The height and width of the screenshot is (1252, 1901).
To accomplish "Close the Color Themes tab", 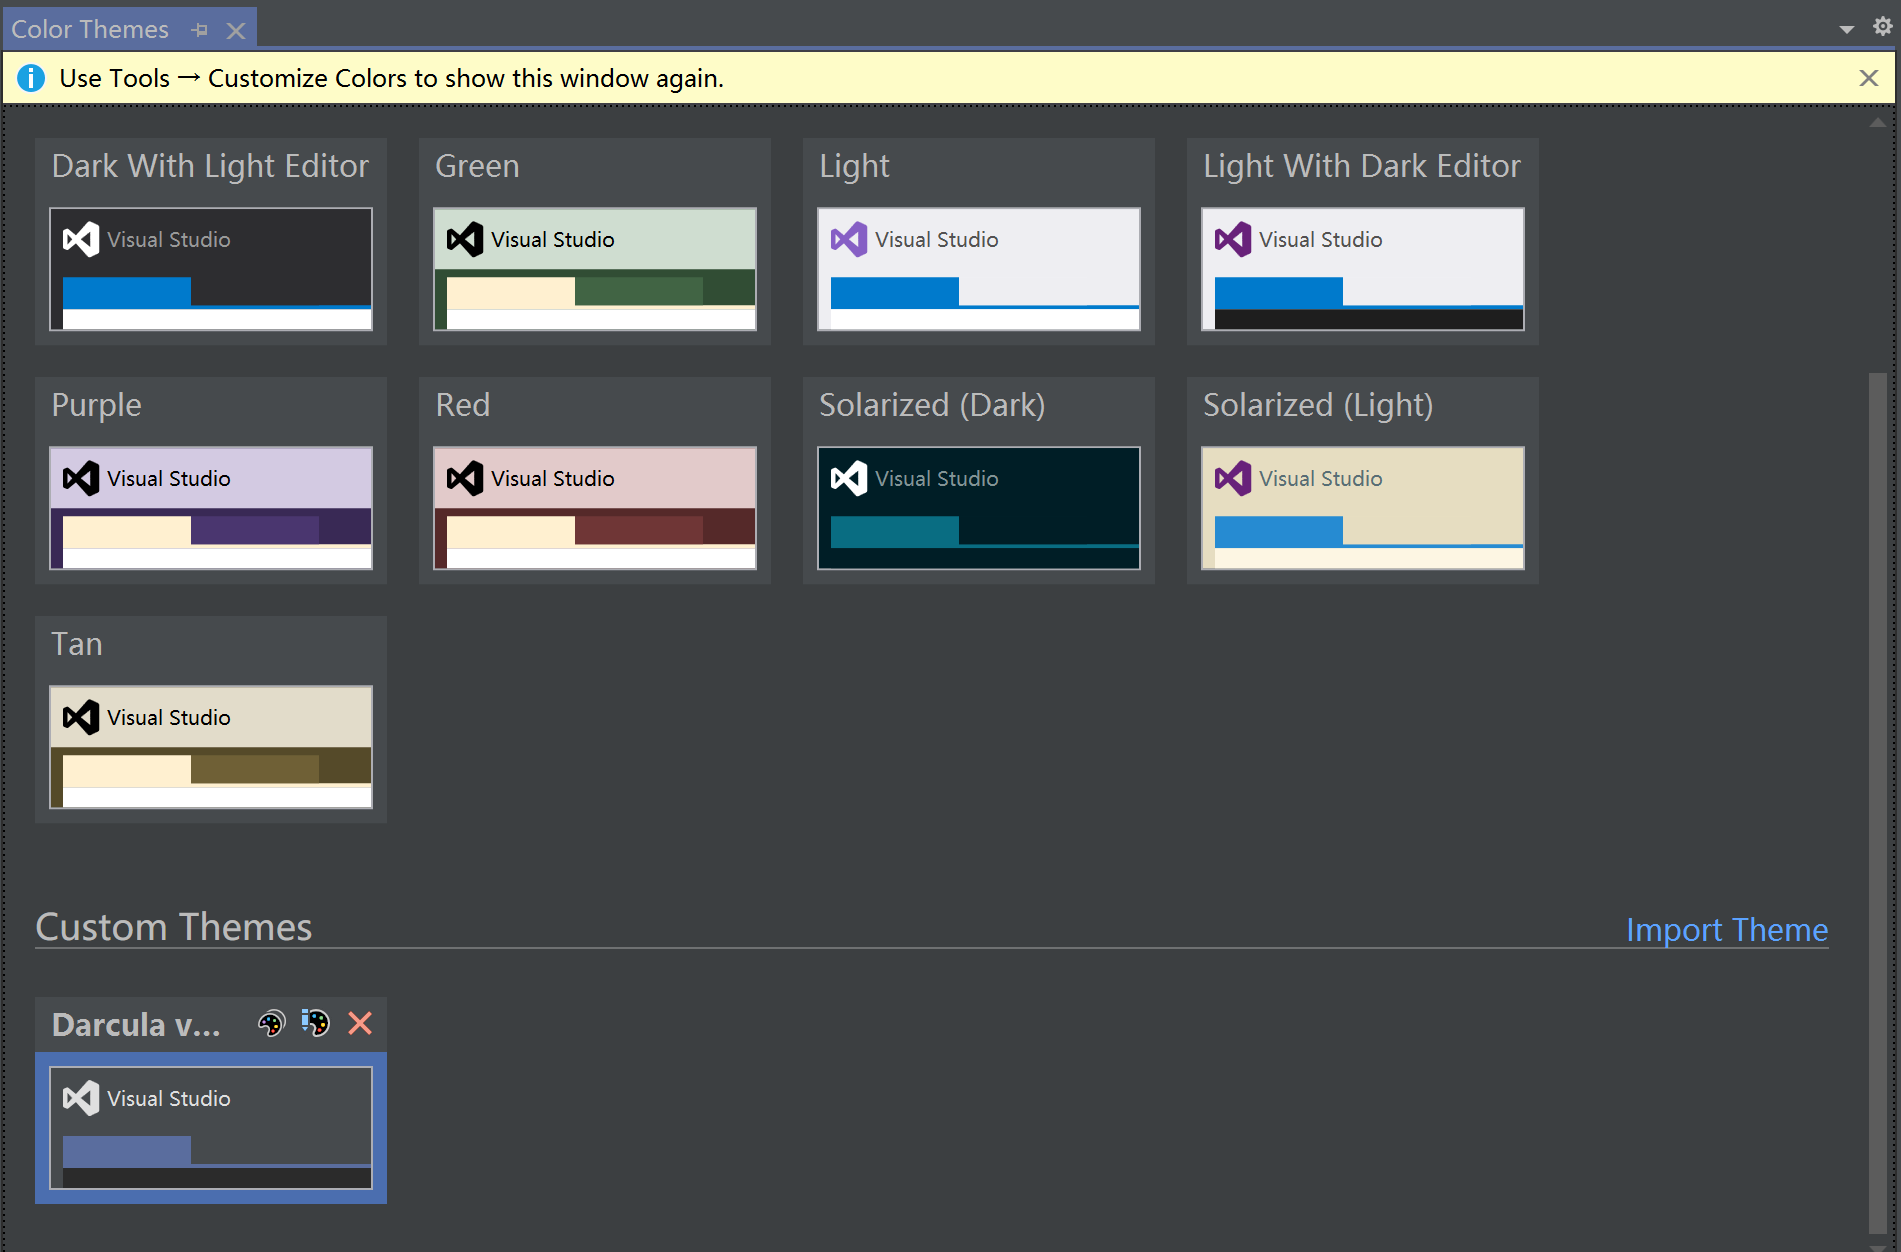I will click(236, 31).
